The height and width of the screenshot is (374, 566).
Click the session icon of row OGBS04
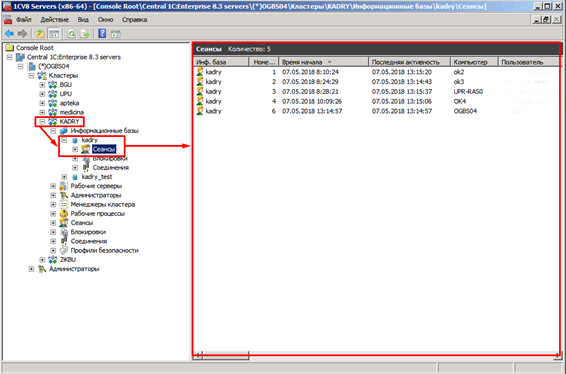(x=200, y=111)
